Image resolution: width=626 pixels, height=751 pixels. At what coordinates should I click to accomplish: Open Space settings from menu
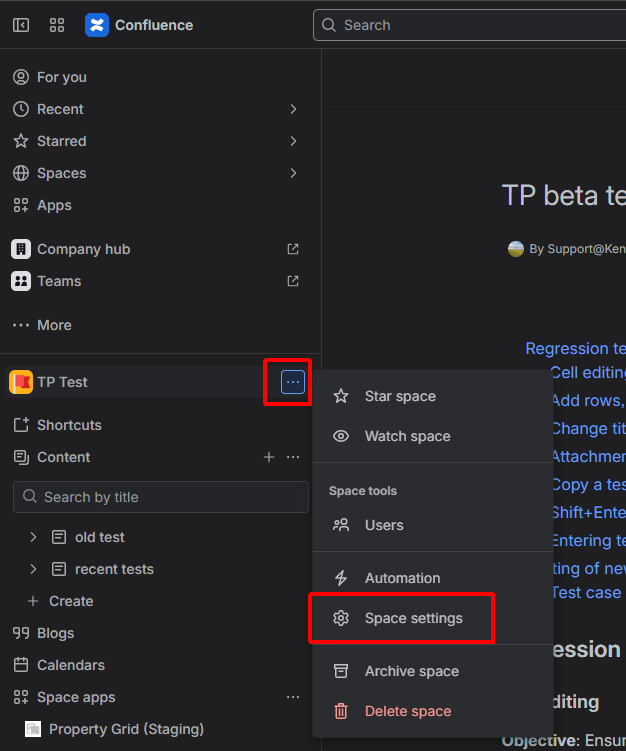(413, 618)
